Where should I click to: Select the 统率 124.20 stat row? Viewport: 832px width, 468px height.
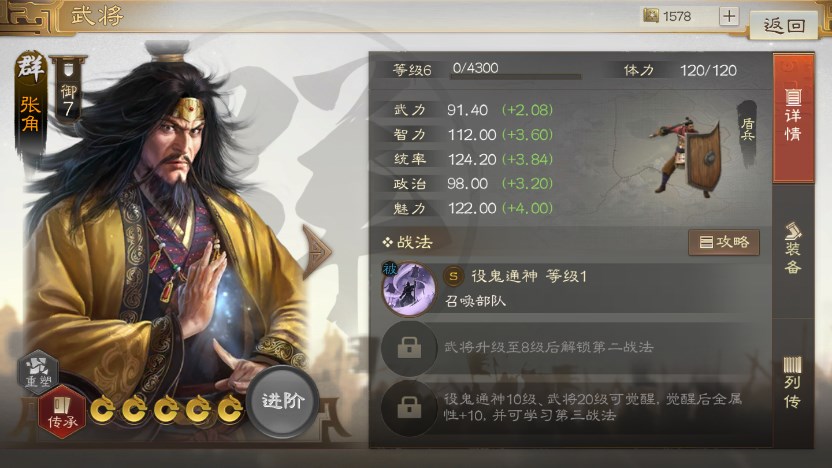tap(472, 159)
